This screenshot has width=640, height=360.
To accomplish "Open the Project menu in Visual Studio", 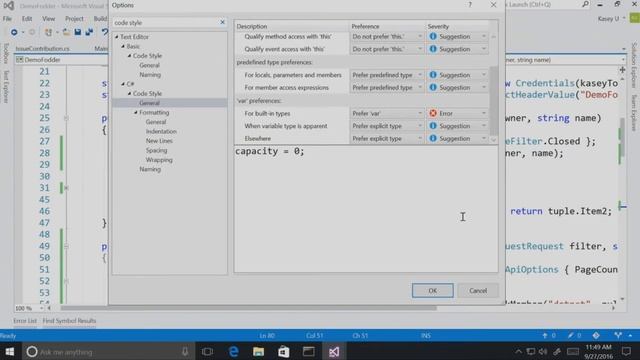I will (x=74, y=19).
